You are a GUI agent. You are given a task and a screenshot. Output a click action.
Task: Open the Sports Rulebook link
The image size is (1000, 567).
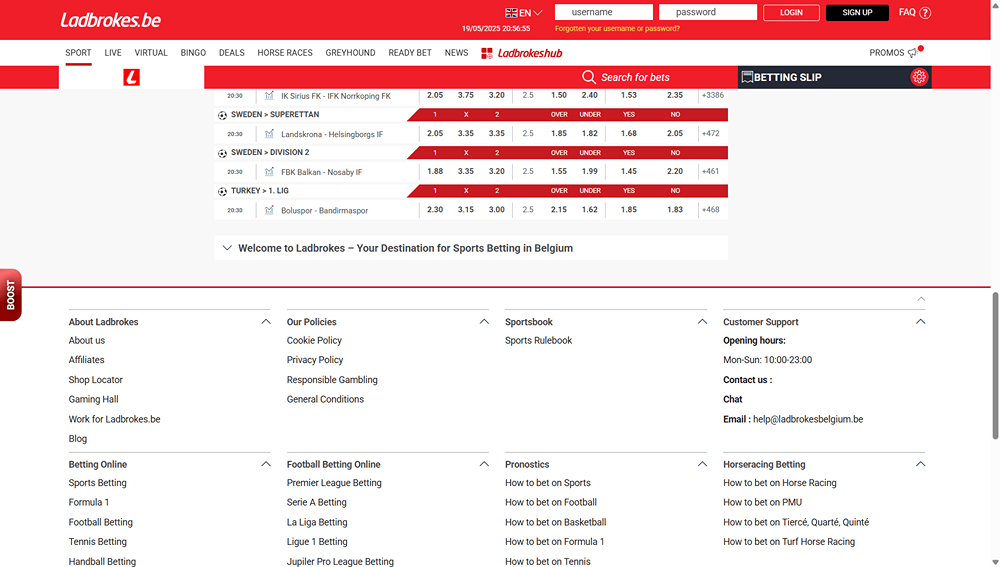539,341
